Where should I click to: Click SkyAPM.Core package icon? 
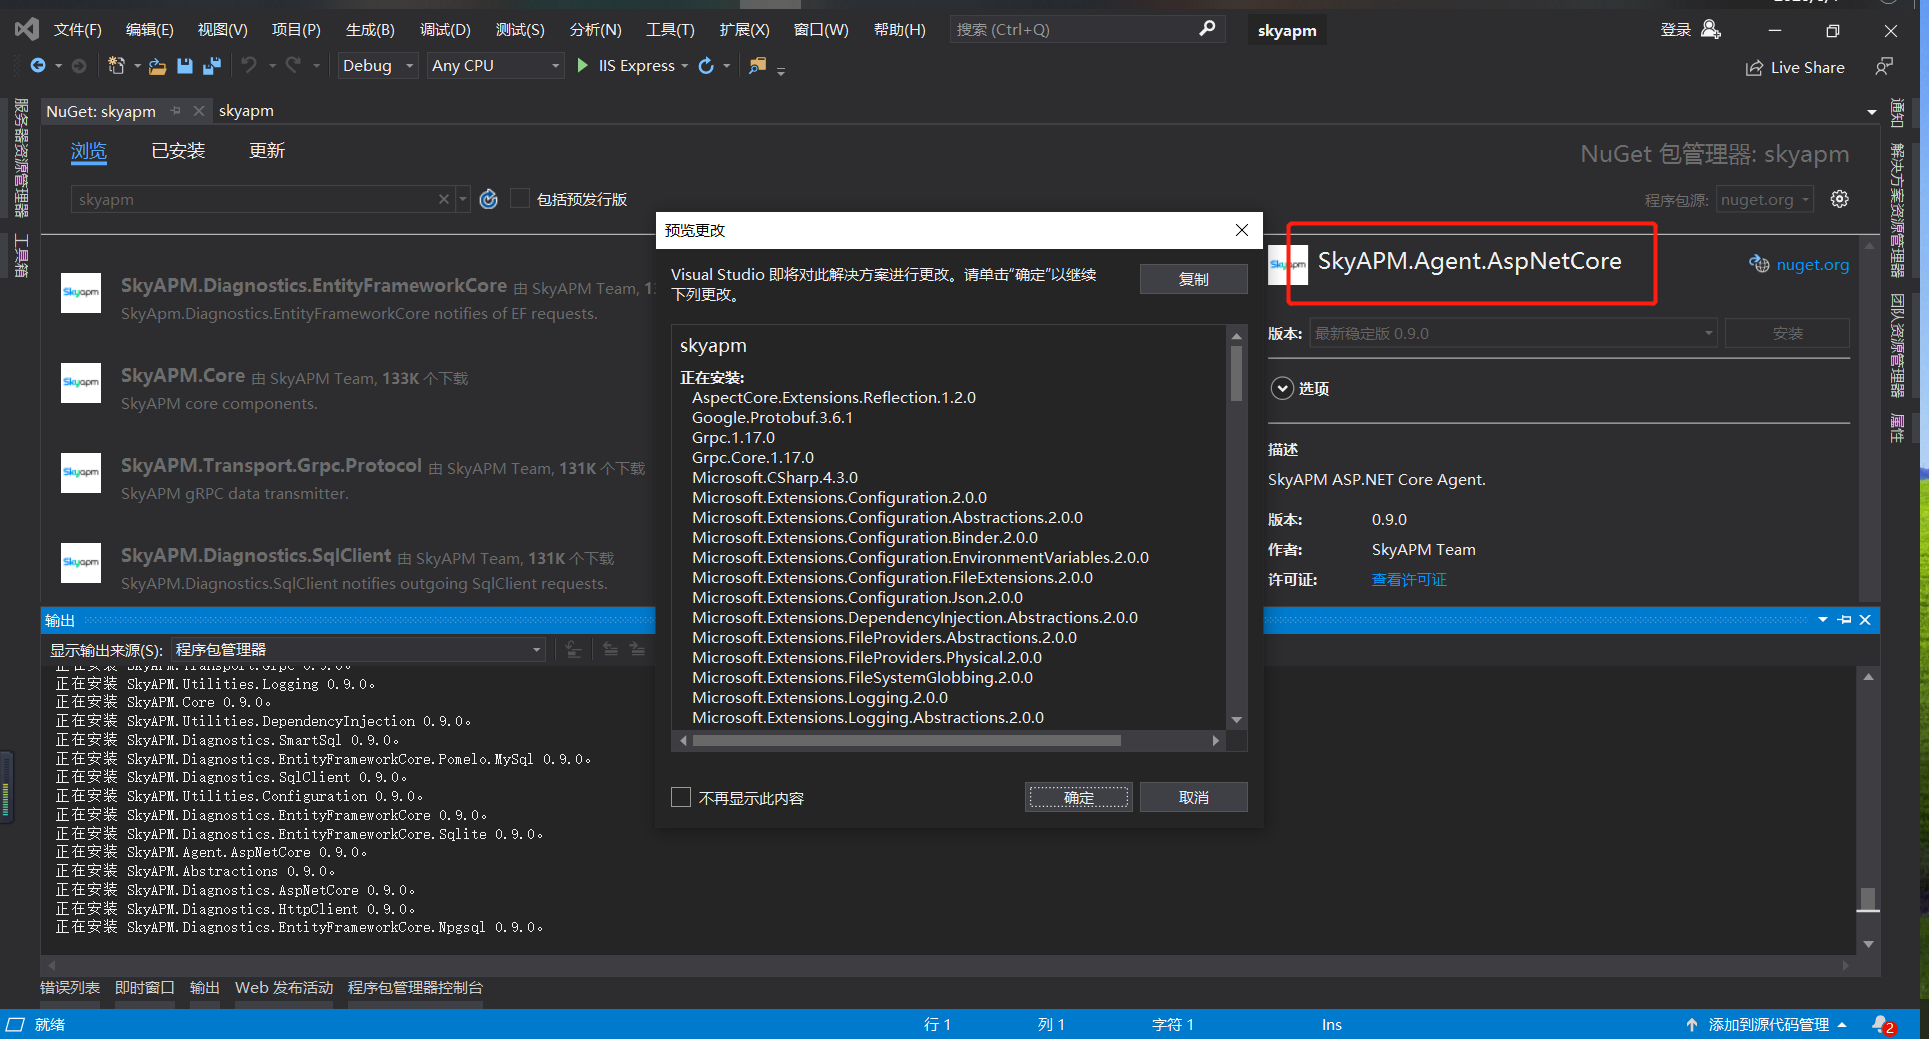81,383
